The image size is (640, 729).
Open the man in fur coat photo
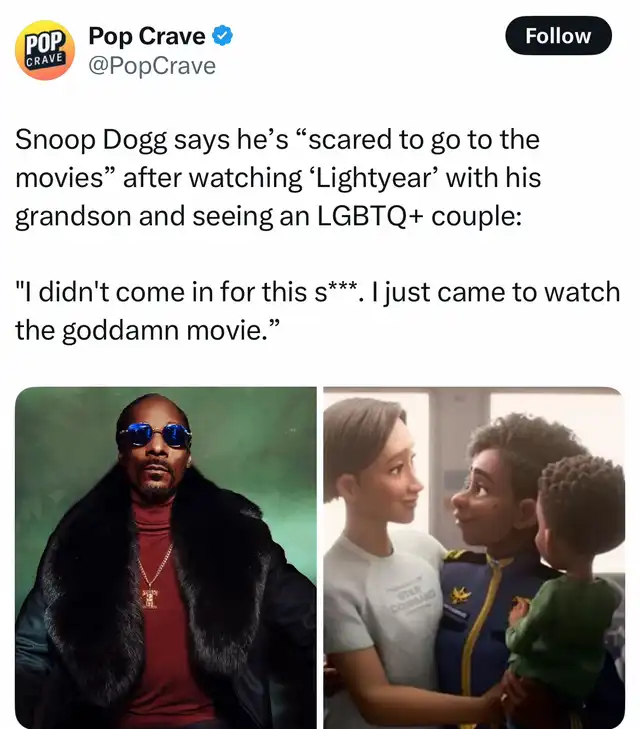point(166,557)
